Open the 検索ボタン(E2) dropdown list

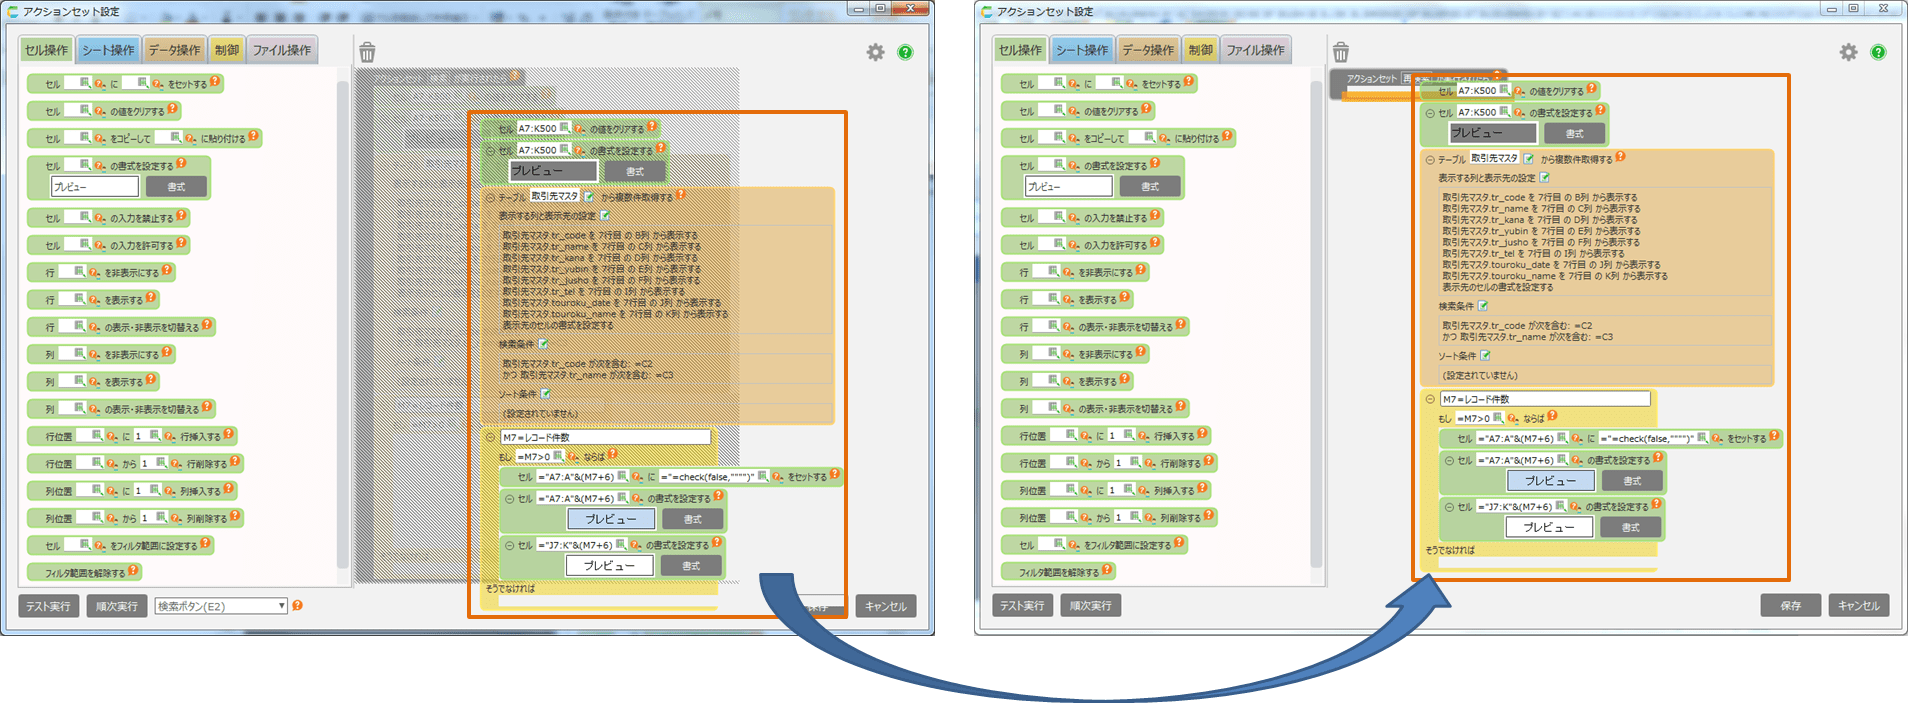pyautogui.click(x=221, y=606)
